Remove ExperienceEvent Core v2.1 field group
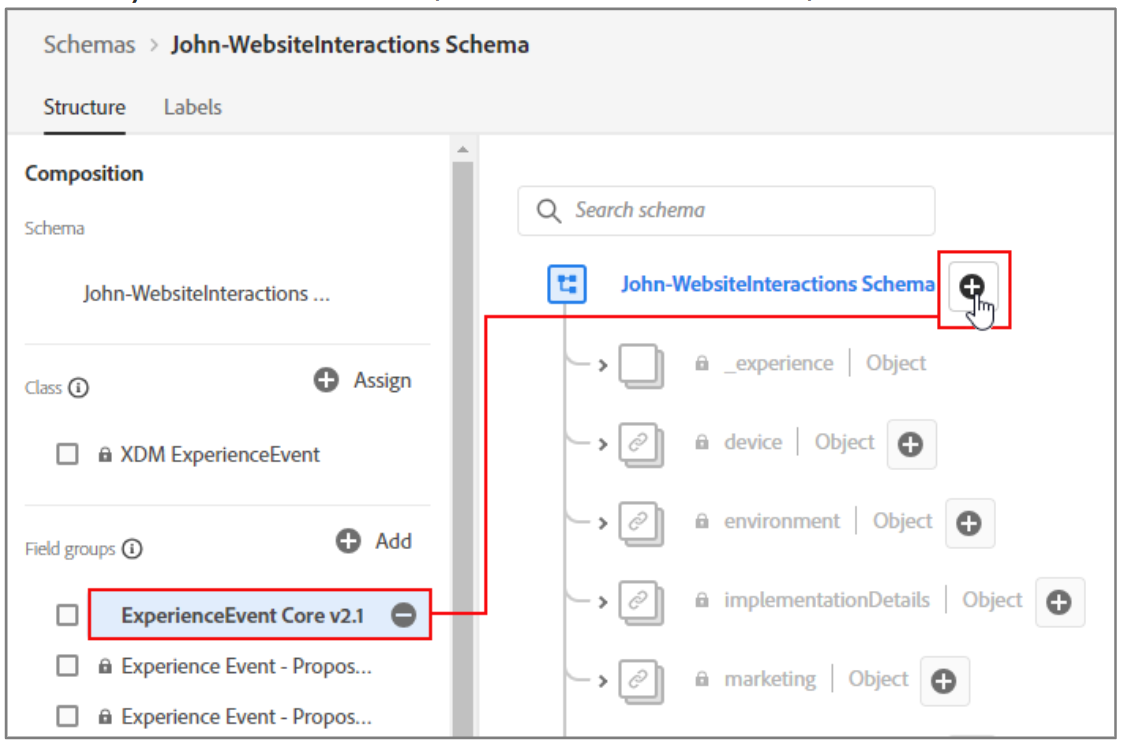 tap(404, 615)
